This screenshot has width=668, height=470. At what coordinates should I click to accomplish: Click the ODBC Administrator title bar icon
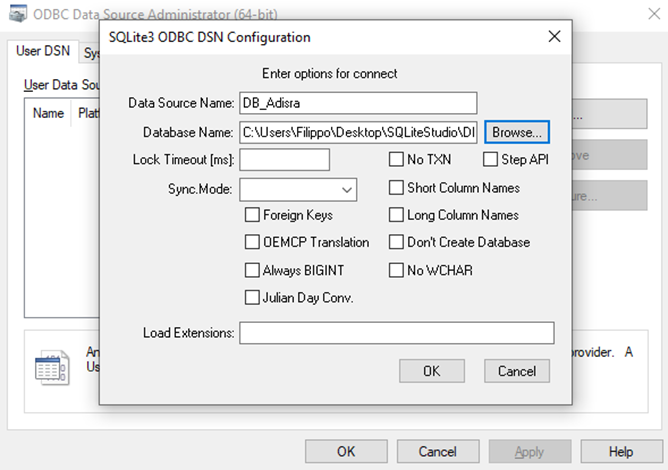17,14
